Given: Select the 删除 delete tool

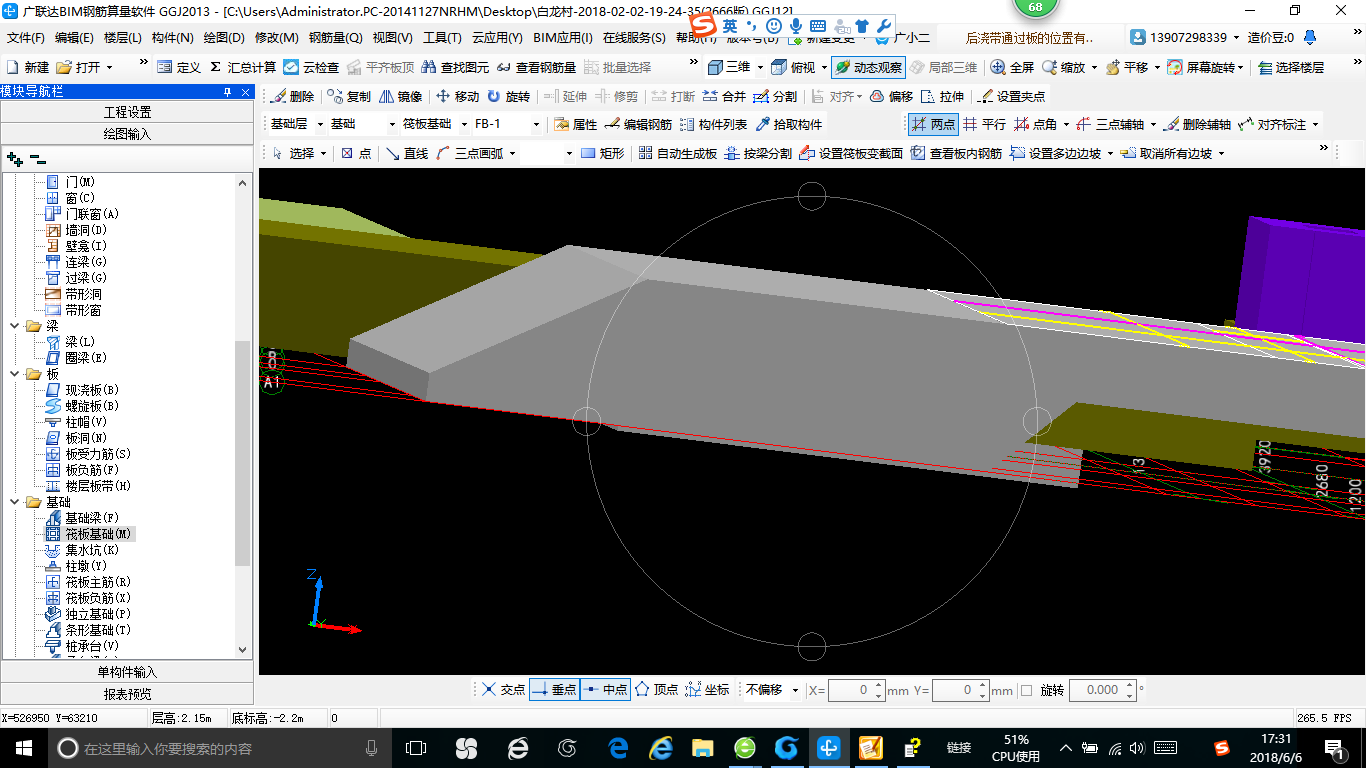Looking at the screenshot, I should tap(292, 97).
